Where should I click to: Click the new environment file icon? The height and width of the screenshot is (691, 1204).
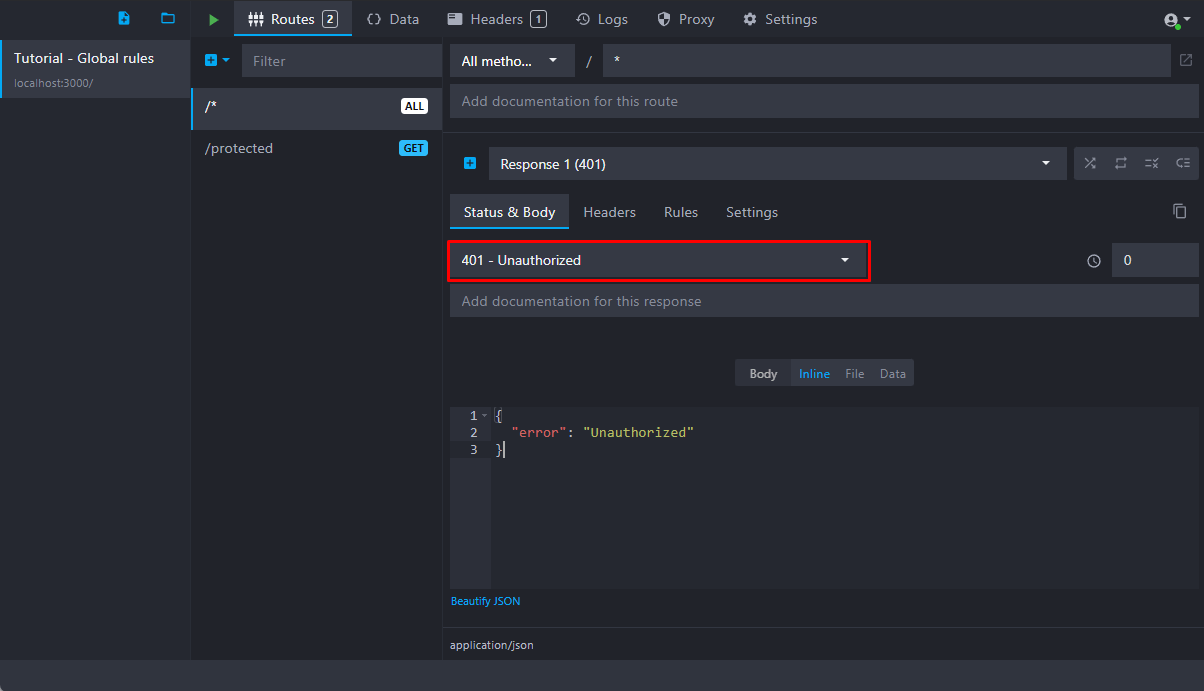[124, 19]
